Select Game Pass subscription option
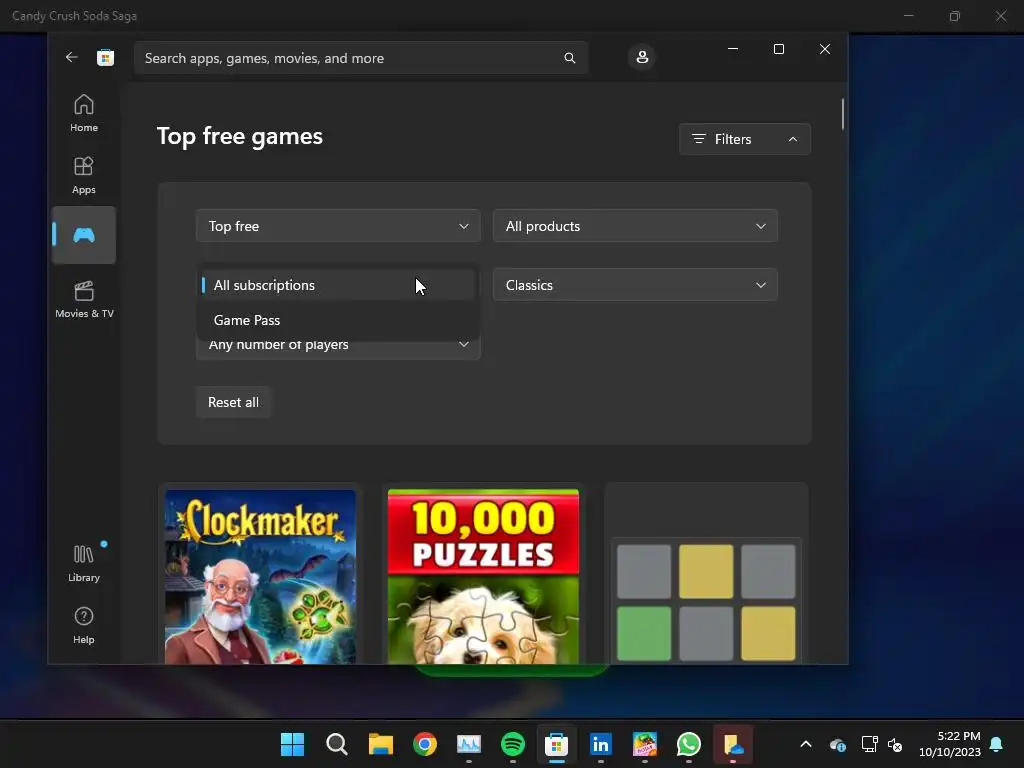The height and width of the screenshot is (768, 1024). pos(338,320)
